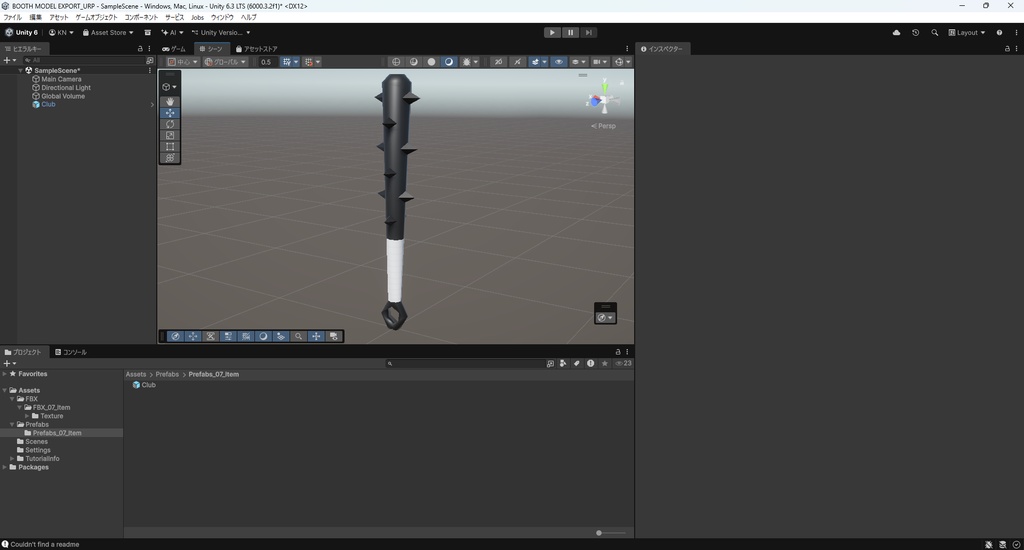Open the Scenes folder

pyautogui.click(x=36, y=442)
